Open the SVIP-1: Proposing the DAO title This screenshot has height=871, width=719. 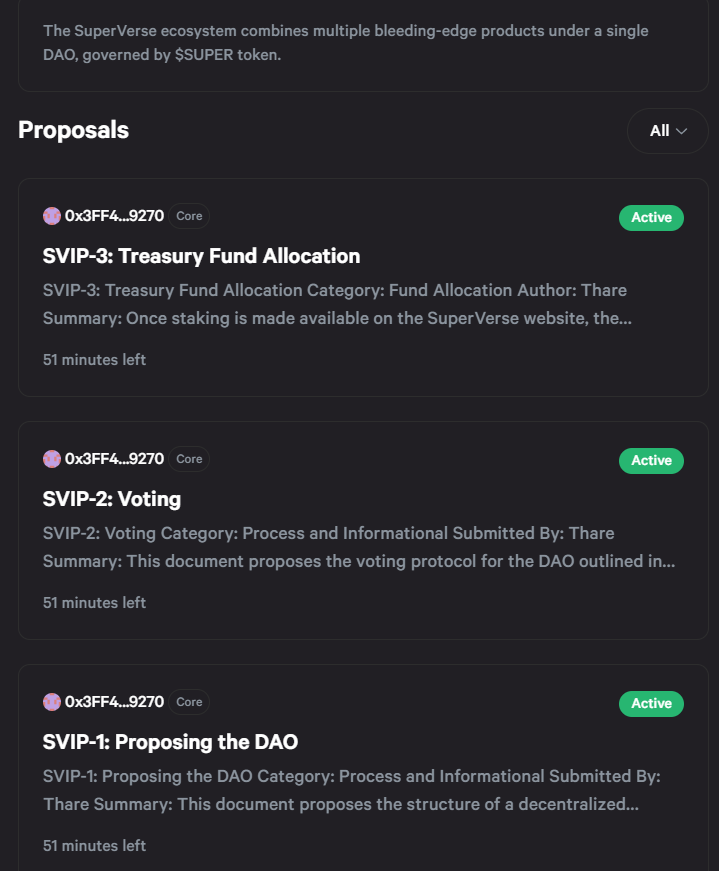[x=170, y=742]
